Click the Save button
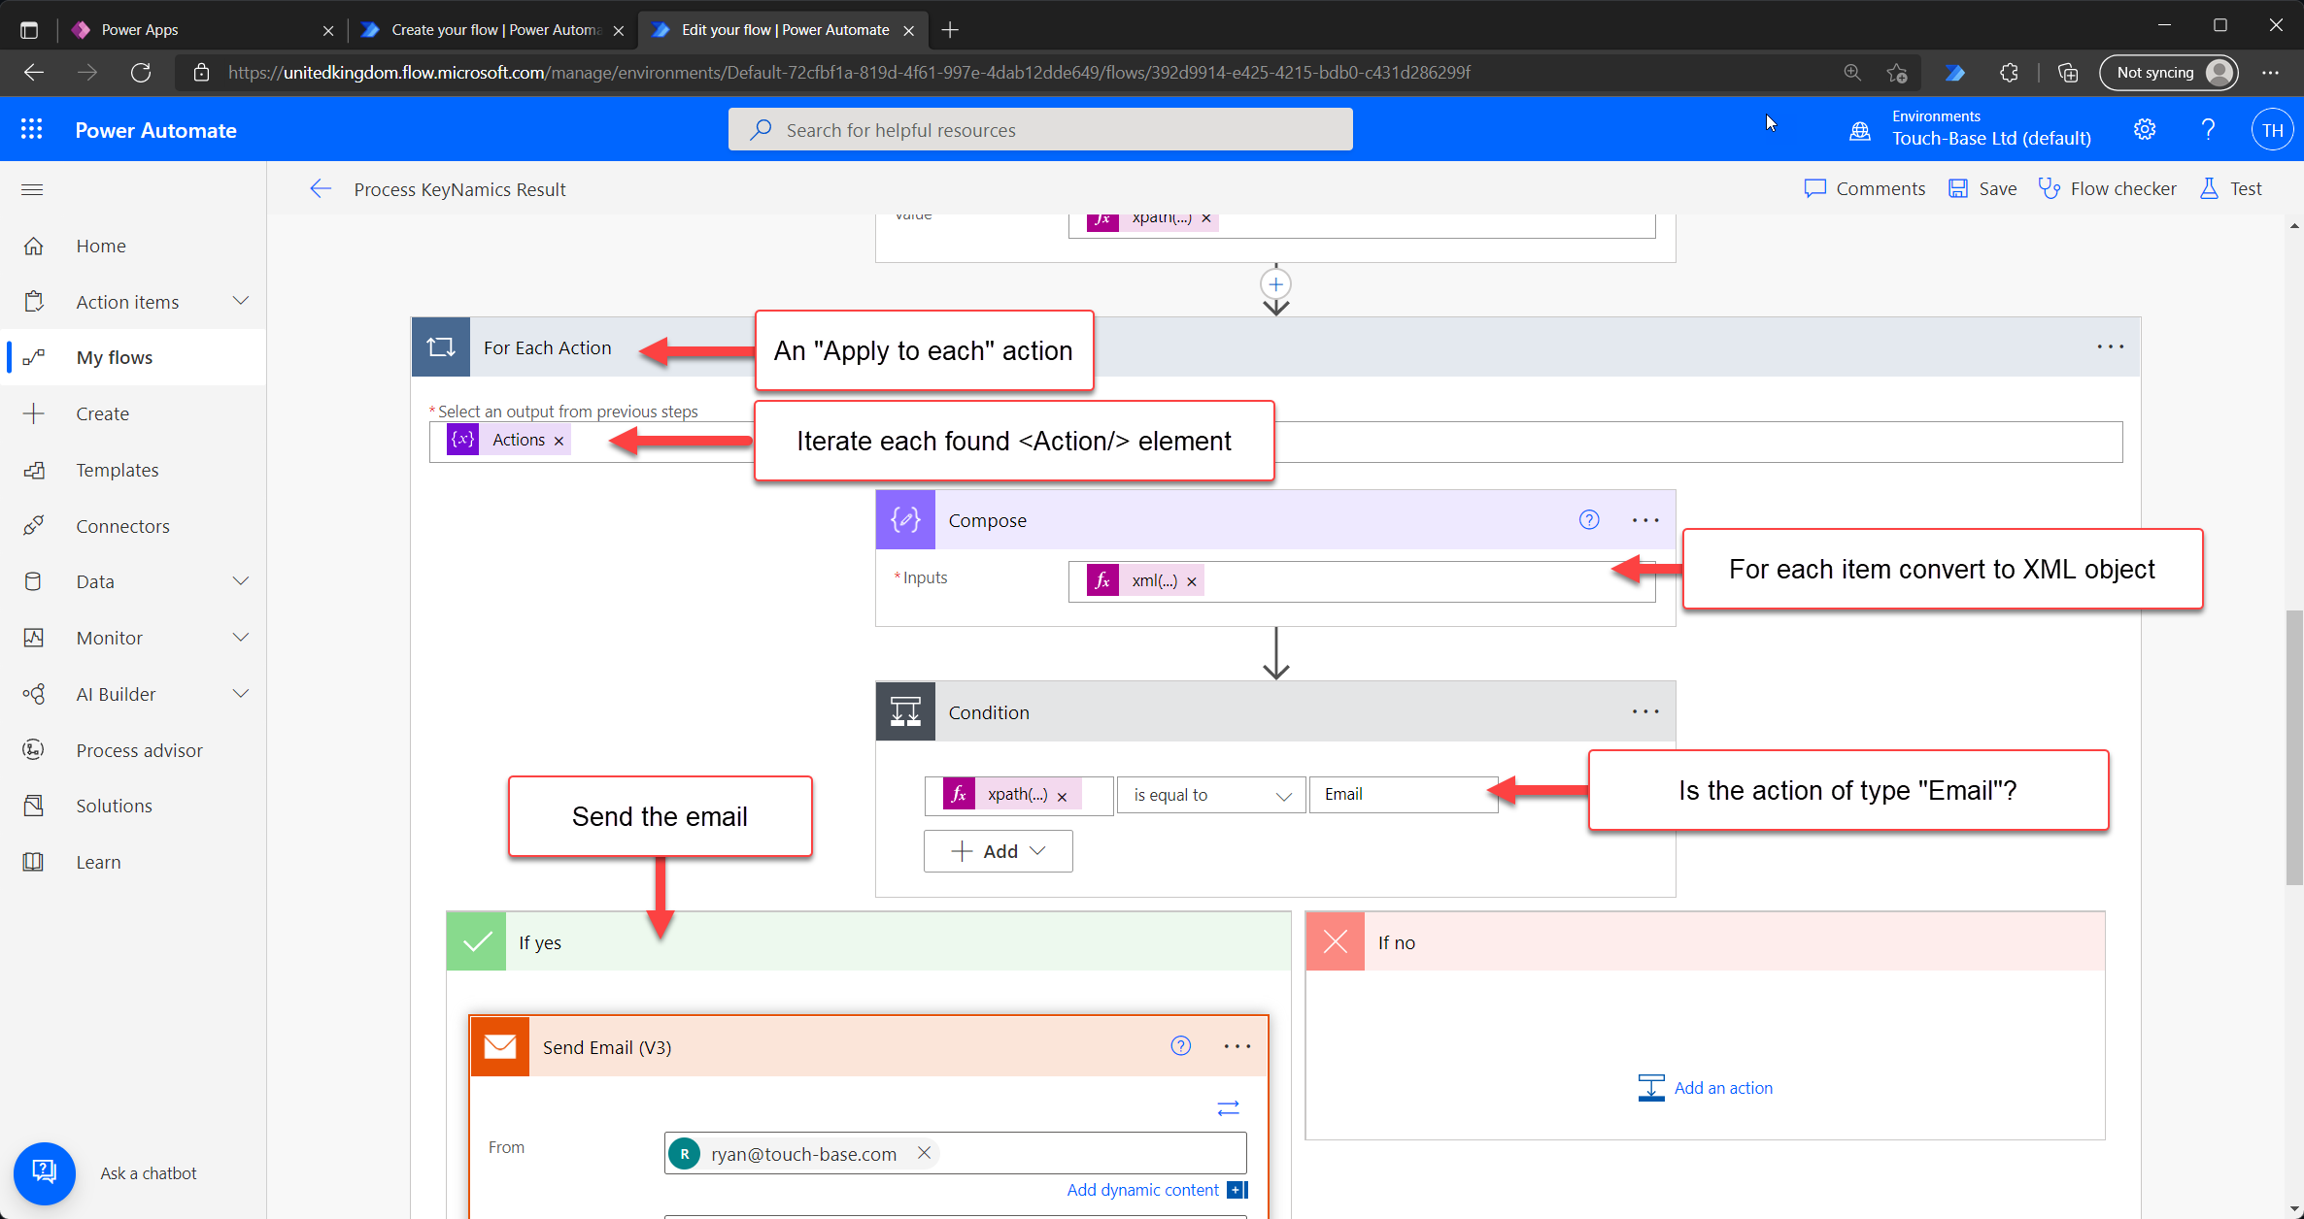The image size is (2304, 1219). click(1982, 189)
